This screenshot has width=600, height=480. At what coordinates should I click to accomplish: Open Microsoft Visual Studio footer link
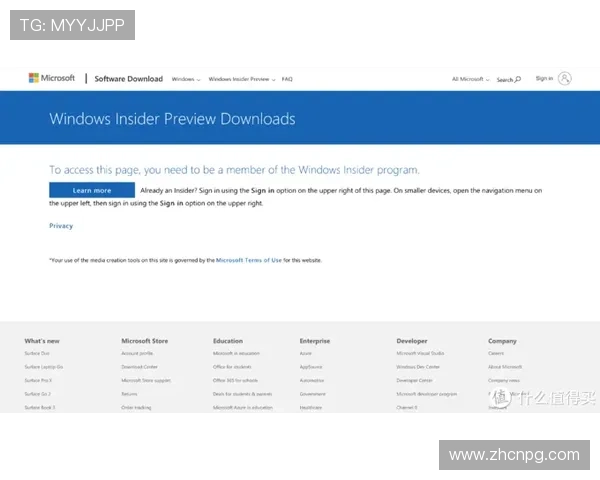tap(420, 353)
